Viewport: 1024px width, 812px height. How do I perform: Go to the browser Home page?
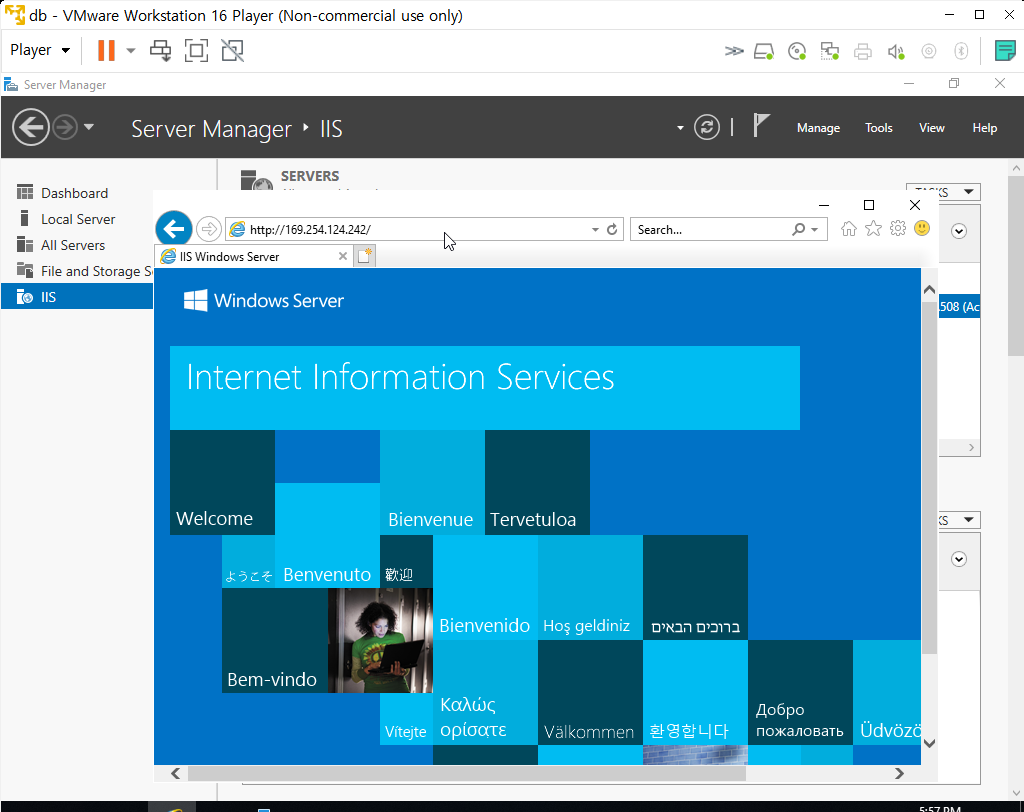pyautogui.click(x=848, y=229)
